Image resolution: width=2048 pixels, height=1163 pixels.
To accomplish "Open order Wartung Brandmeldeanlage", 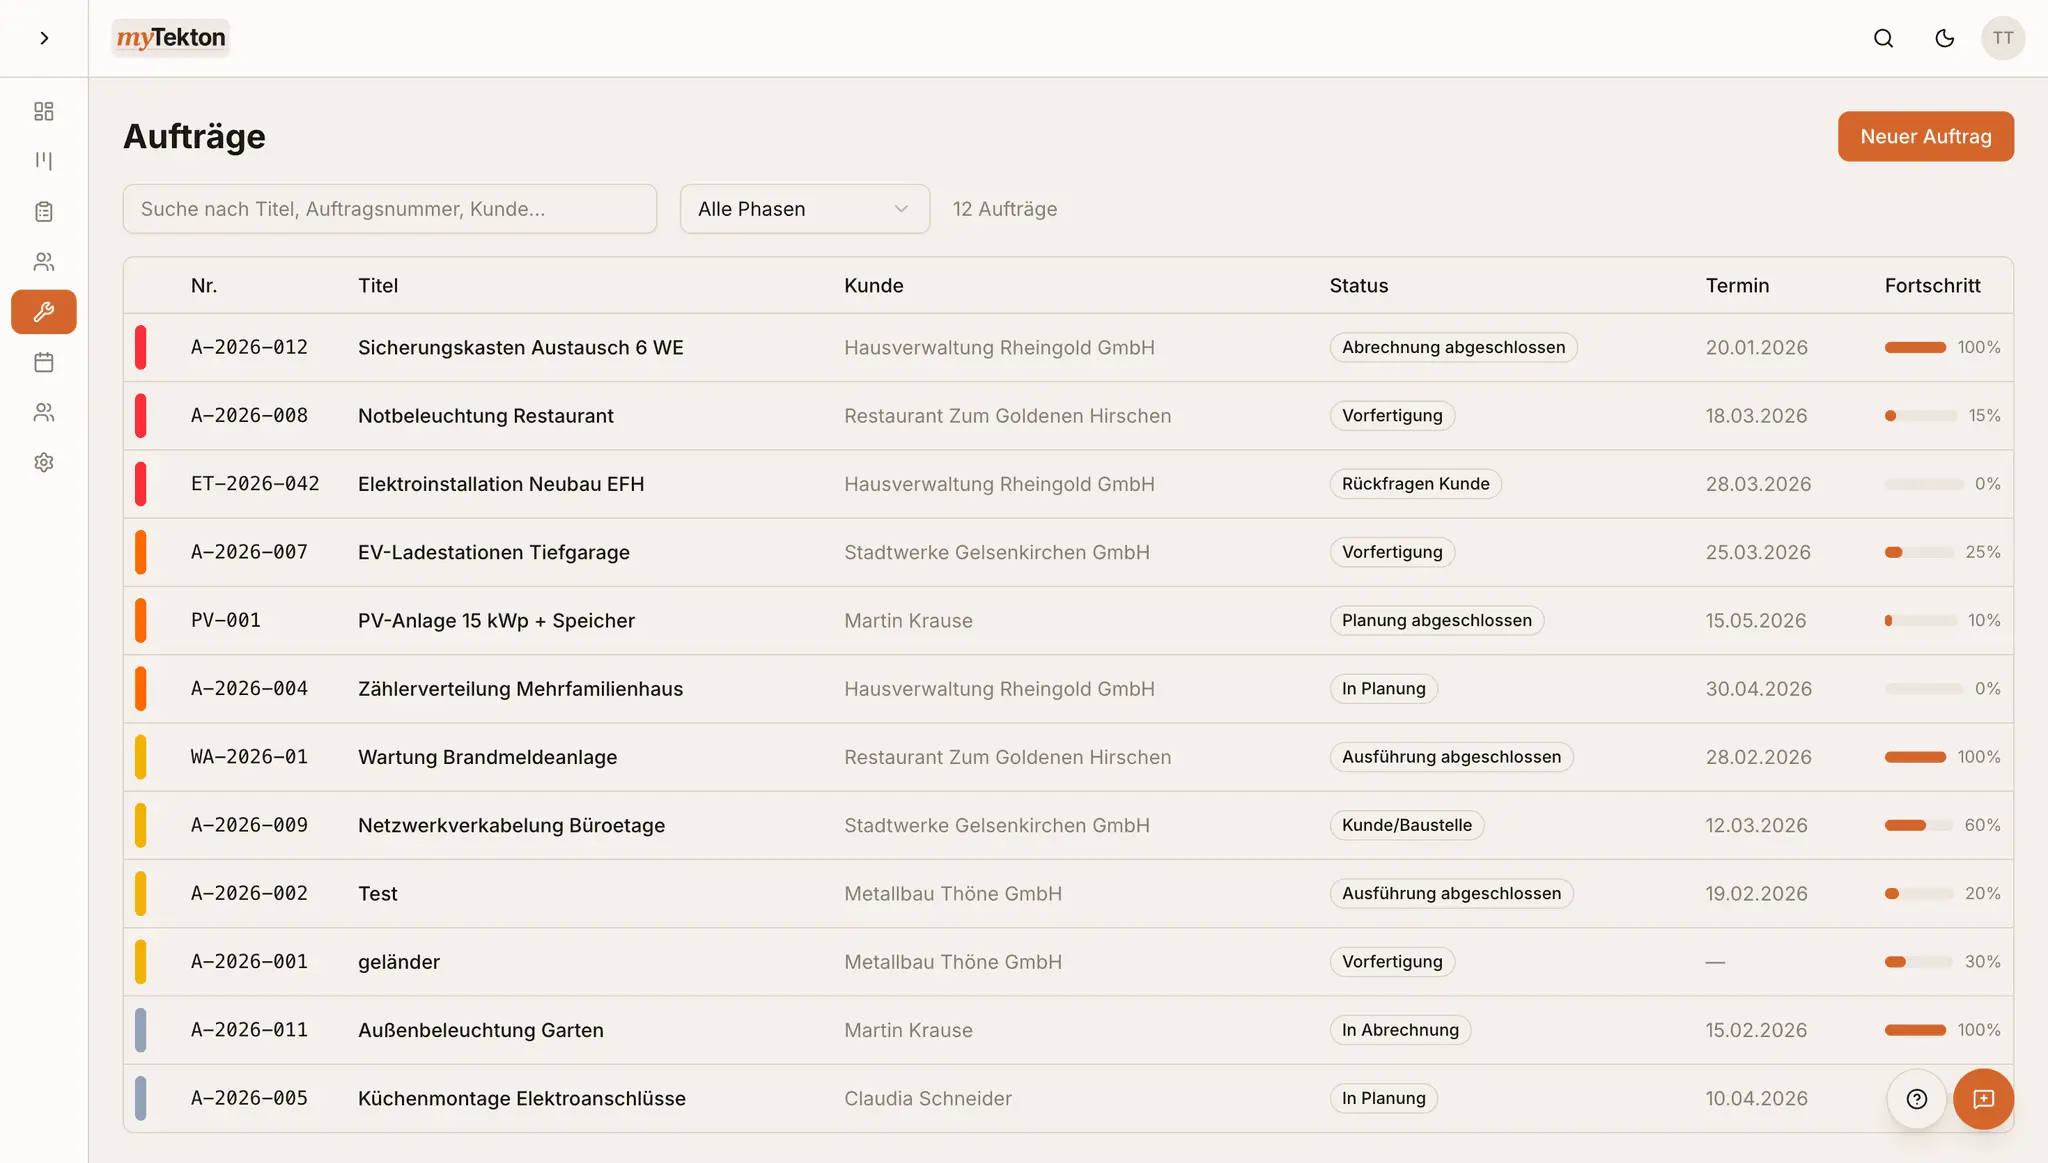I will [488, 757].
